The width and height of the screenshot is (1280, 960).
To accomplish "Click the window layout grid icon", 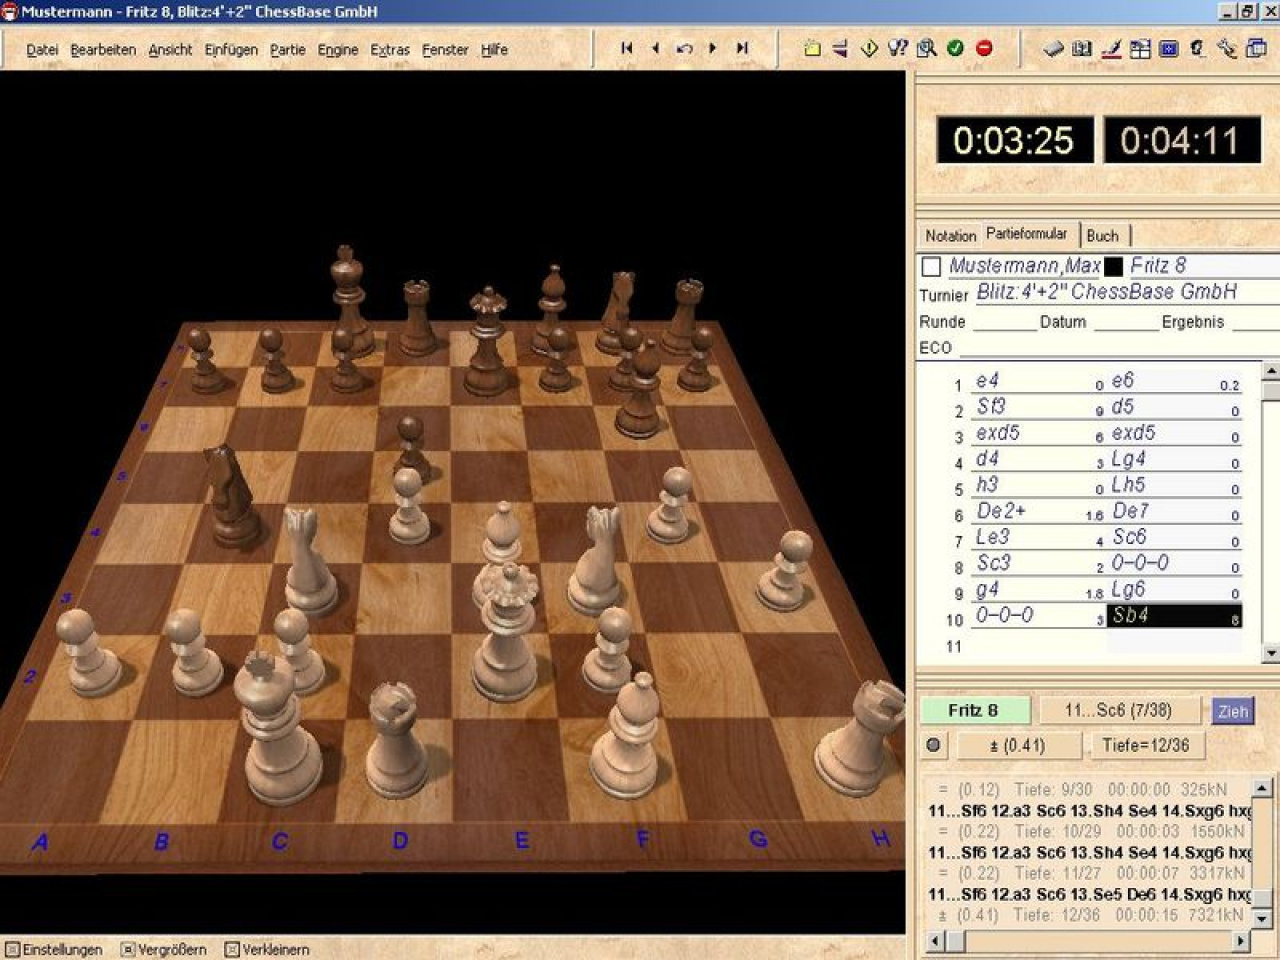I will pos(1140,48).
